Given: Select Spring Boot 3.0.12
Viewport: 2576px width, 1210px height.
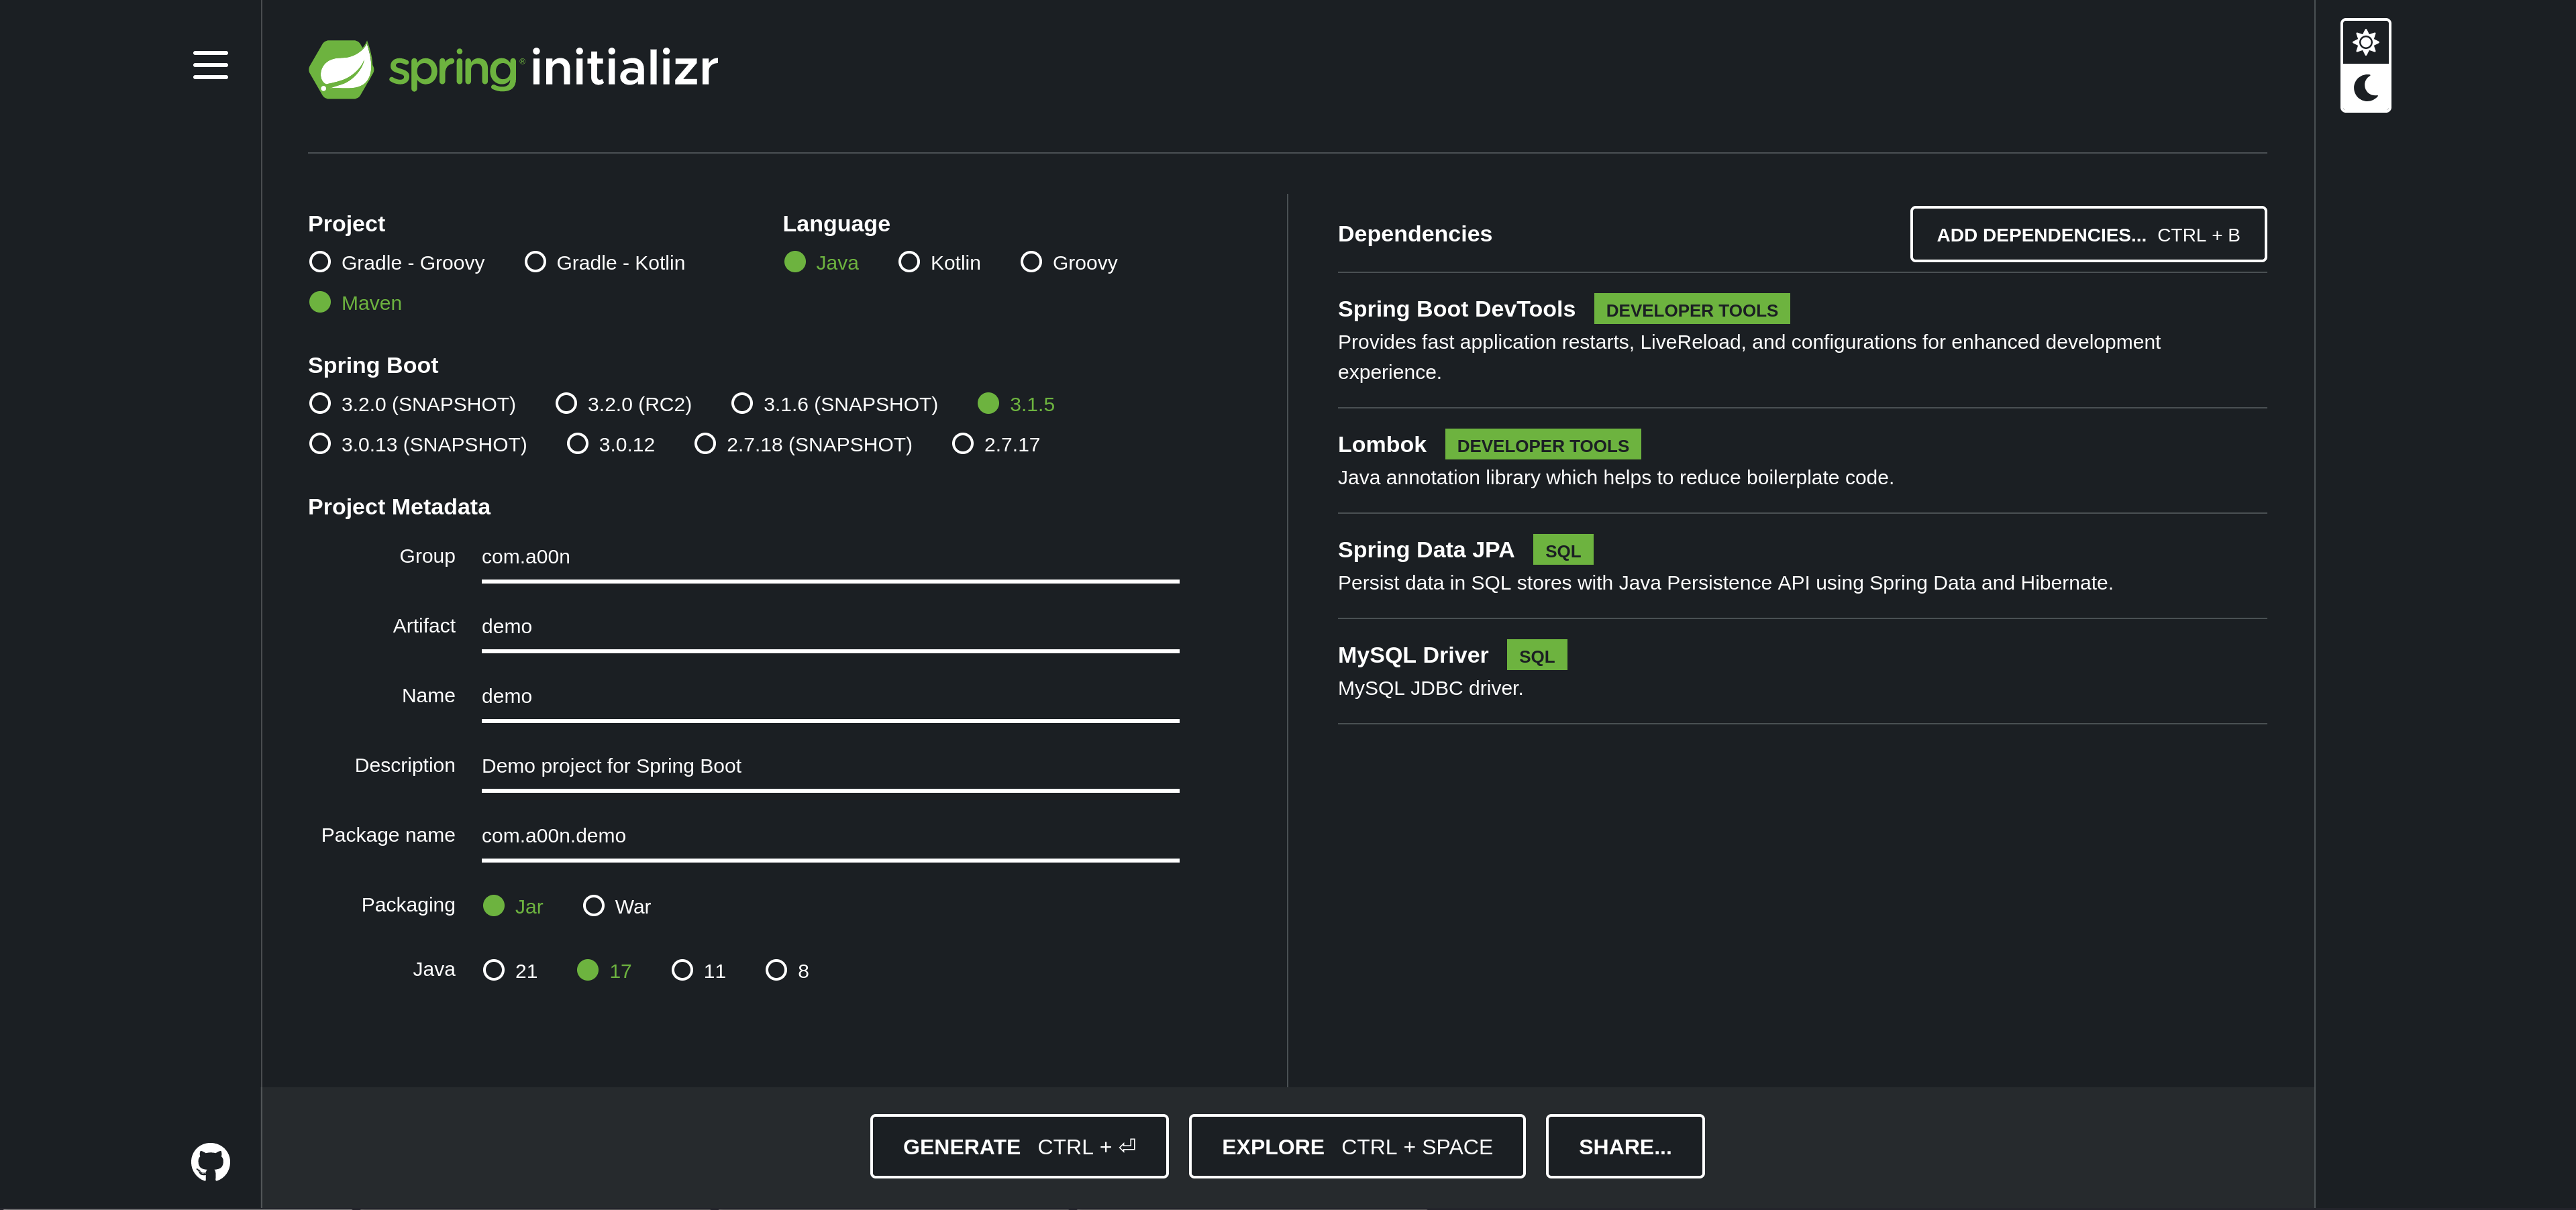Looking at the screenshot, I should 611,444.
